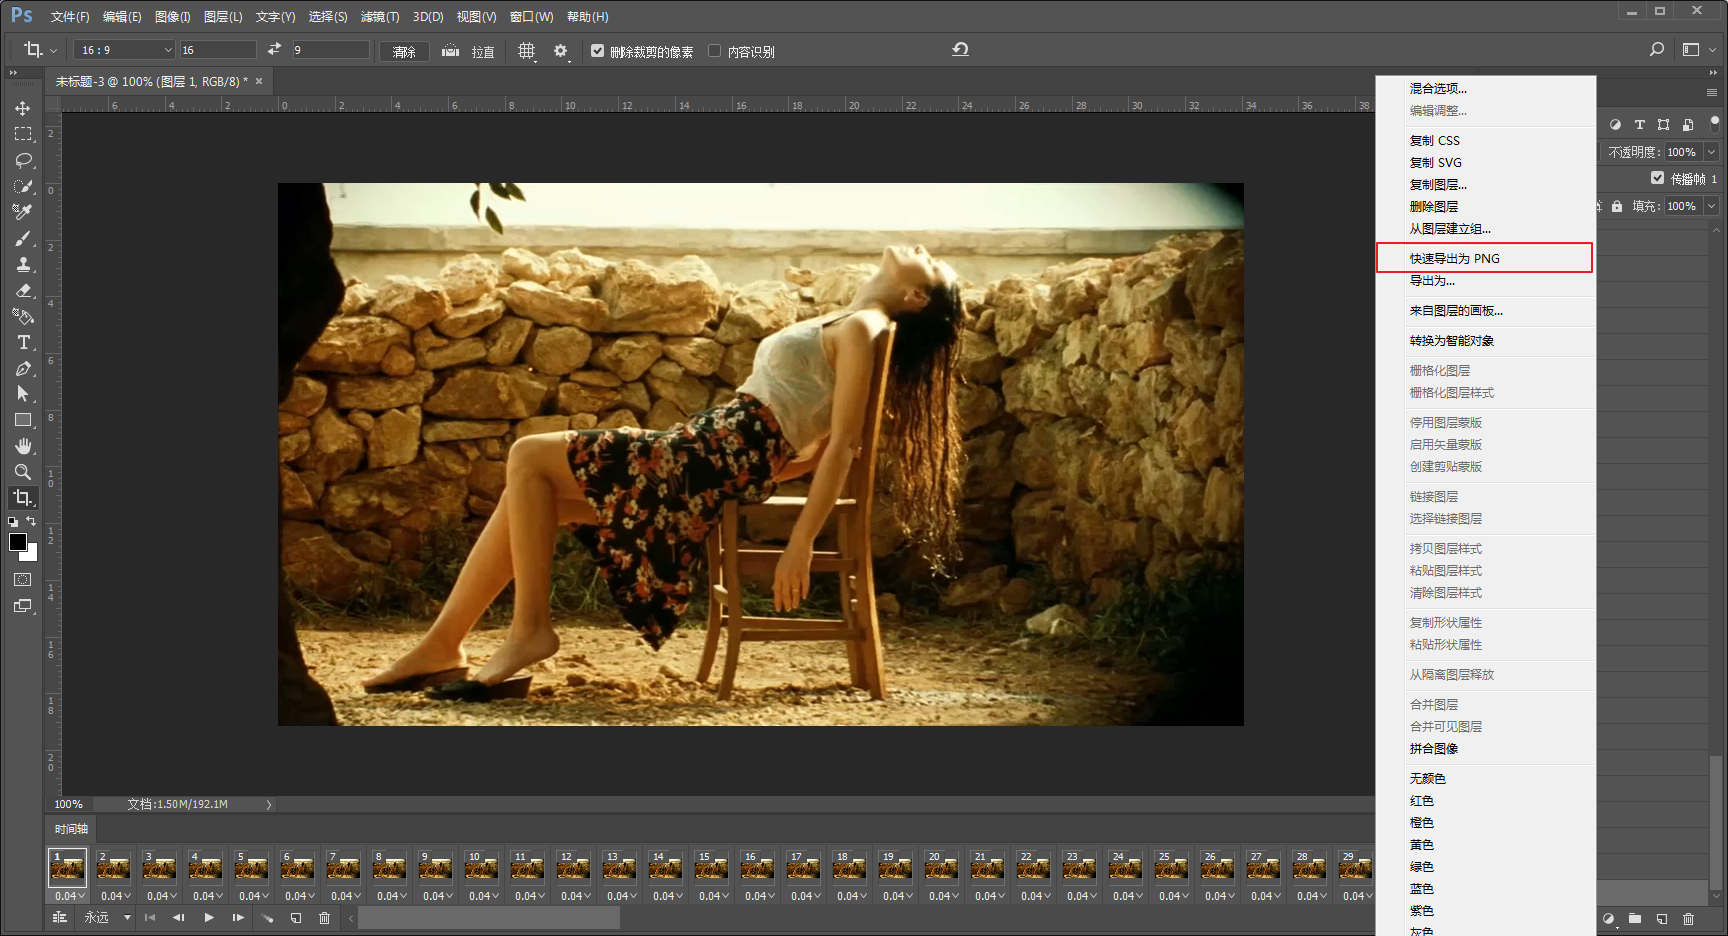1728x936 pixels.
Task: Enable the 内容识别 checkbox
Action: tap(715, 51)
